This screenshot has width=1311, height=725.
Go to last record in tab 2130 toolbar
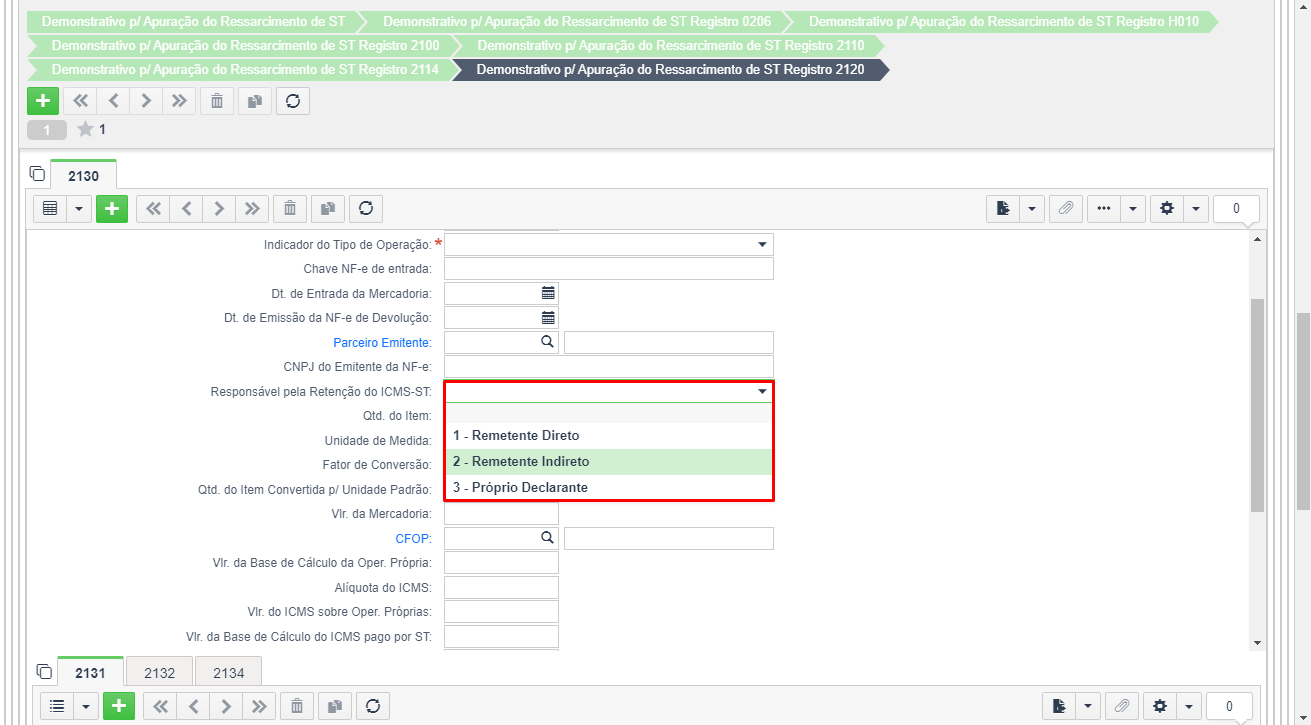[x=252, y=208]
